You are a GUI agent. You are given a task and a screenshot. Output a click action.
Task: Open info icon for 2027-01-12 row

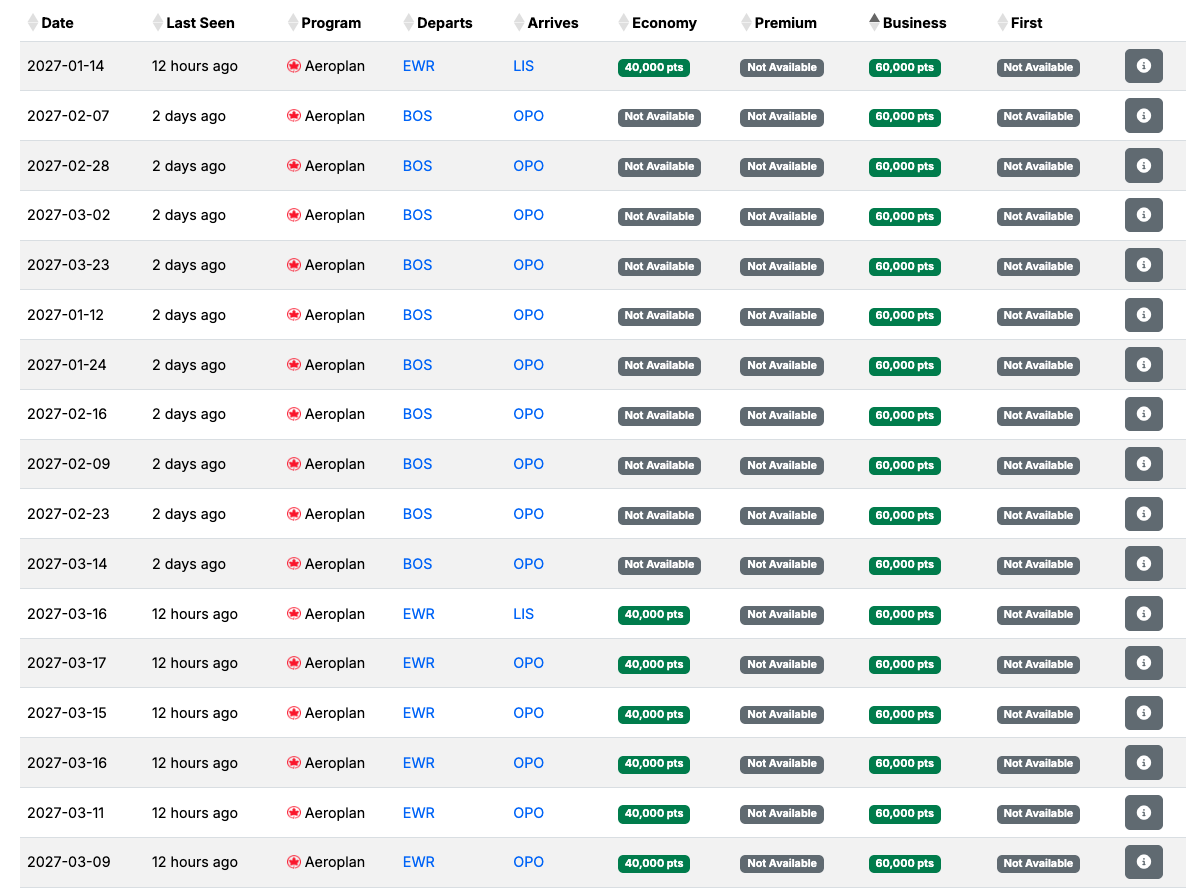tap(1144, 315)
